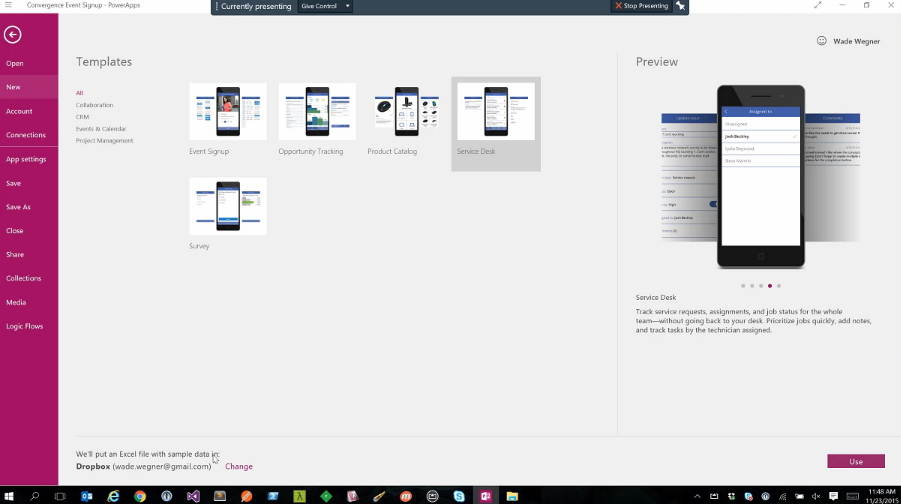
Task: Filter templates by CRM
Action: [x=82, y=117]
